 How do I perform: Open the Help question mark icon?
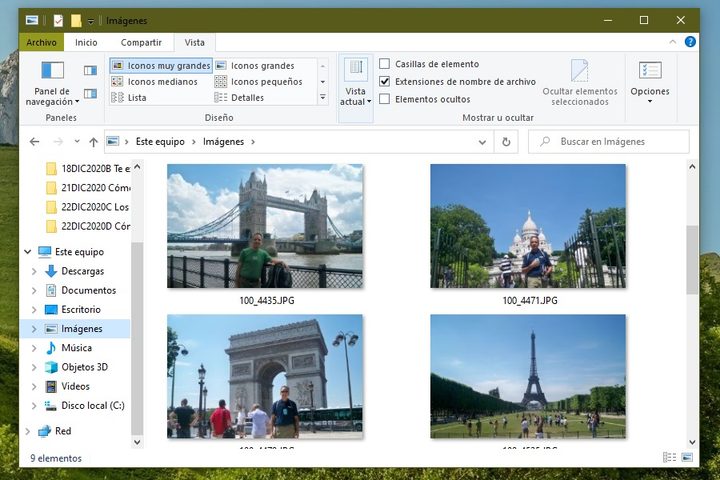(690, 42)
